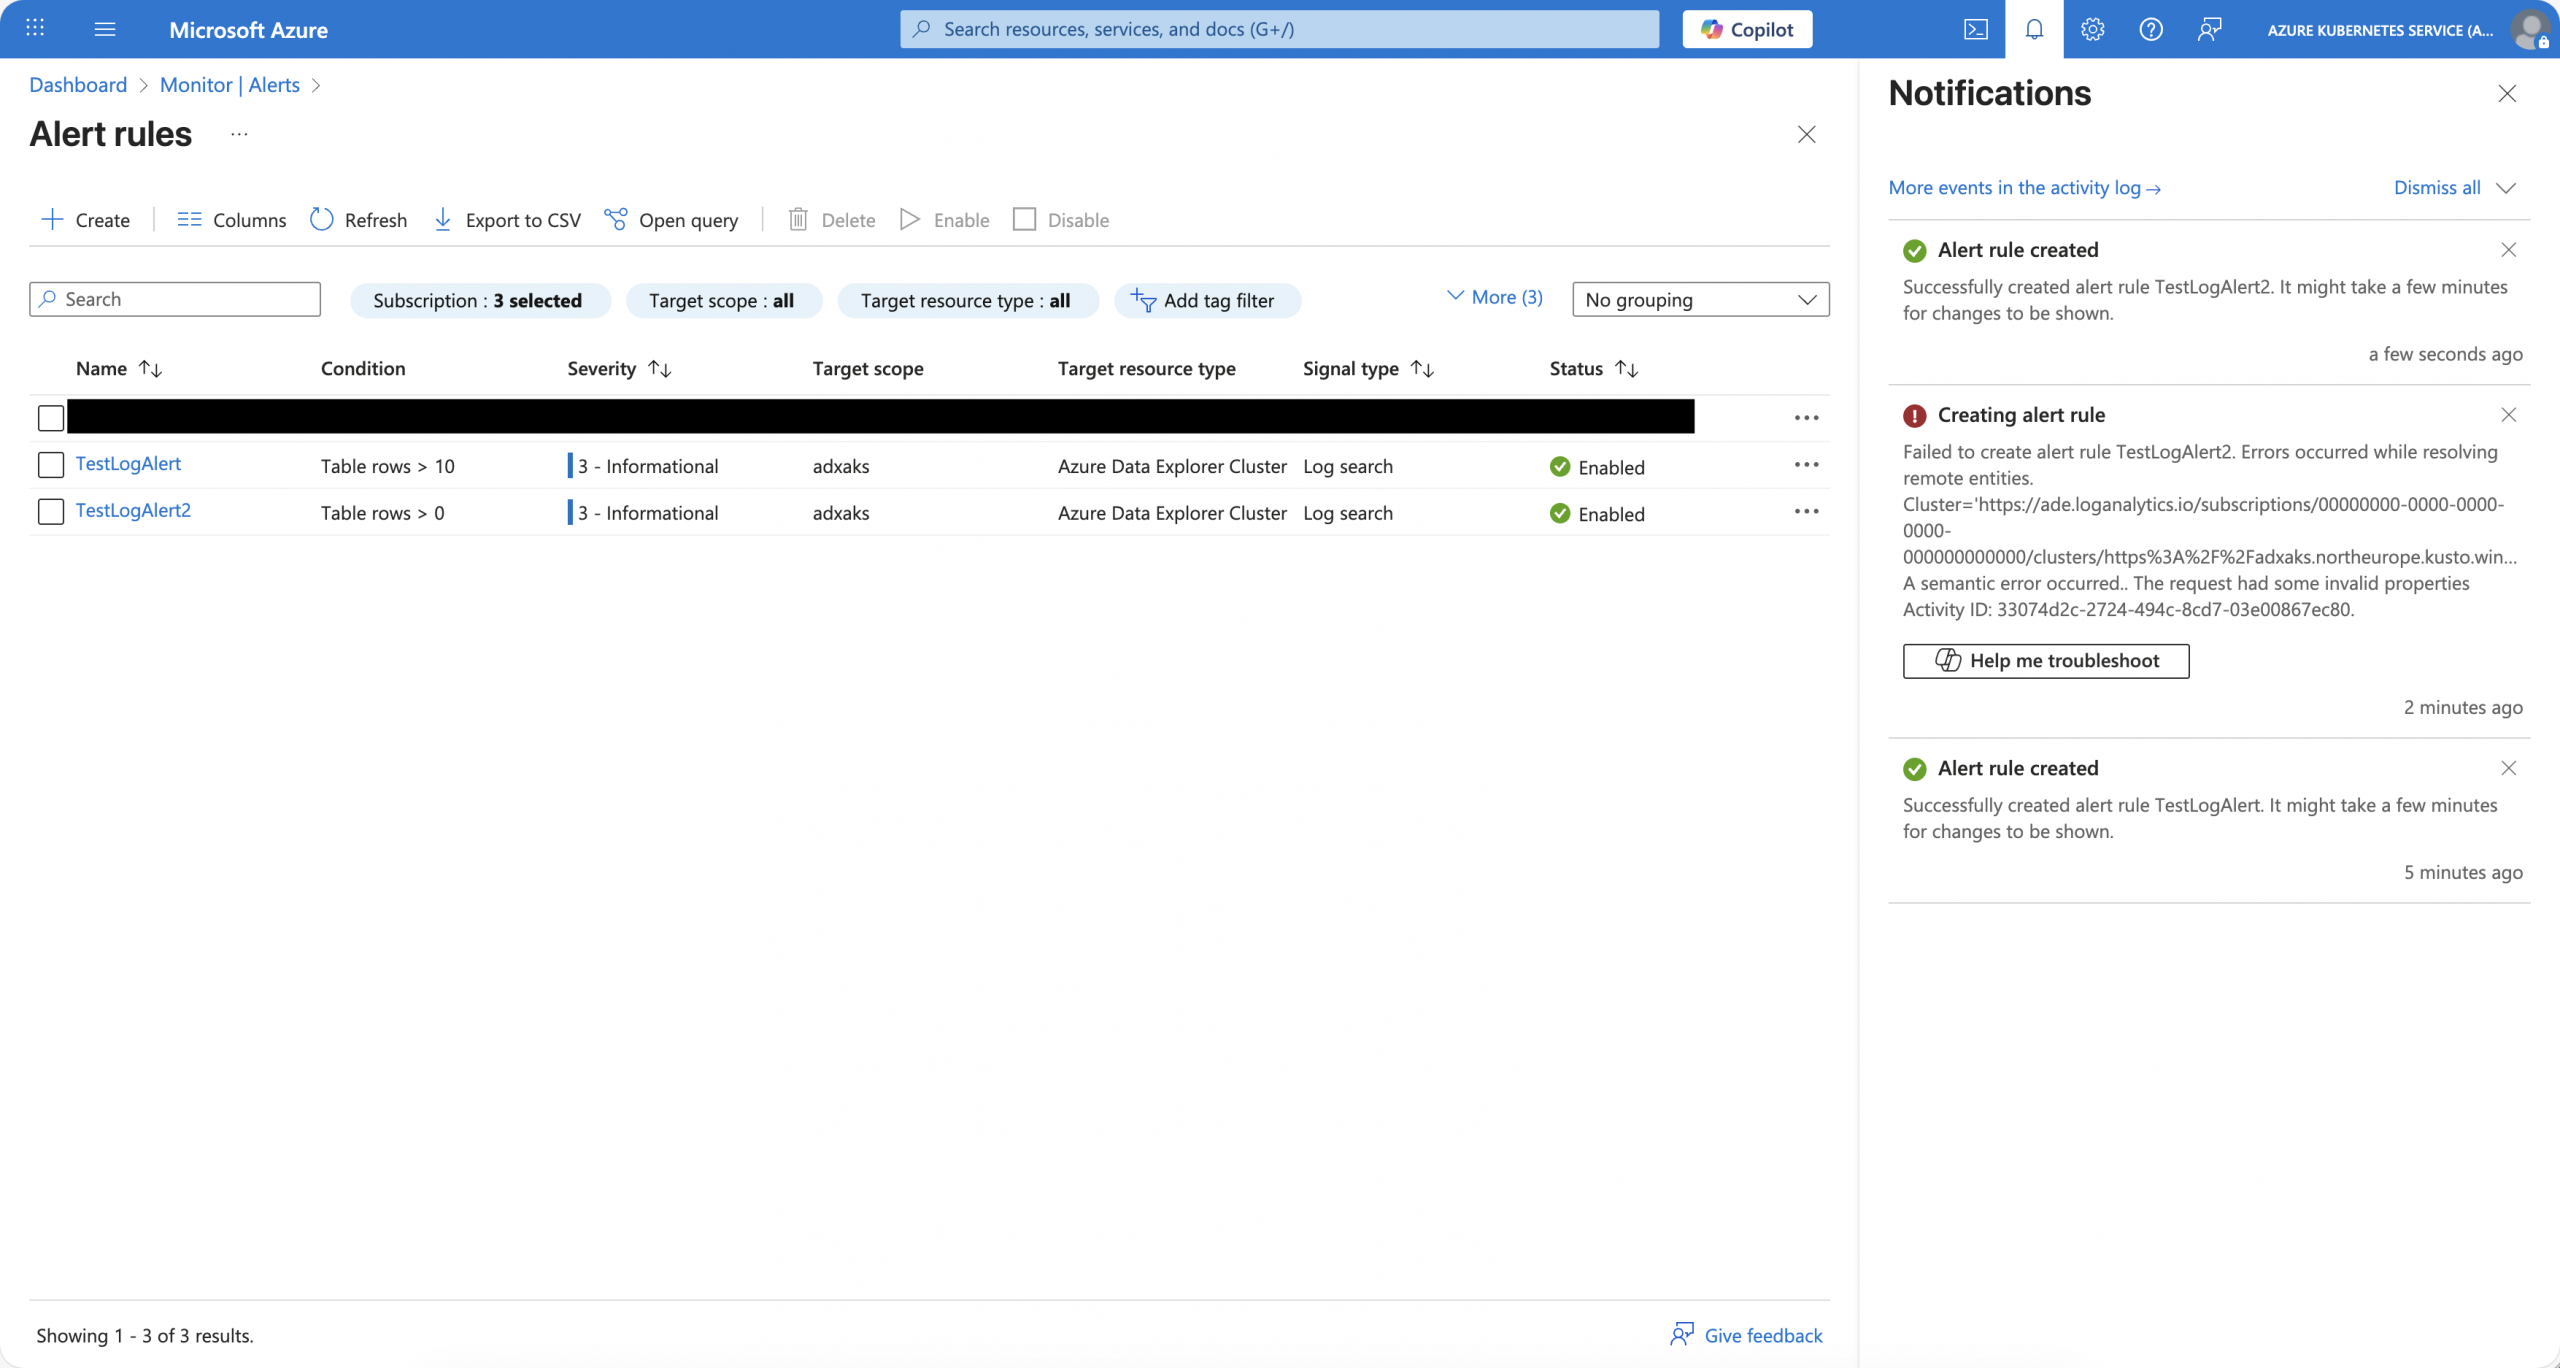Open the Azure app launcher grid
This screenshot has height=1368, width=2560.
coord(35,28)
